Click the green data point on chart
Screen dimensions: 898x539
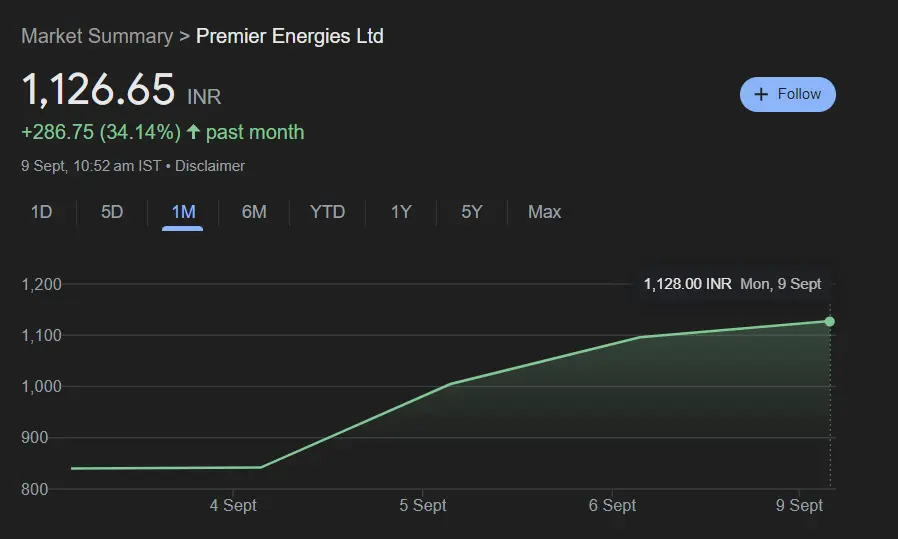pos(829,321)
